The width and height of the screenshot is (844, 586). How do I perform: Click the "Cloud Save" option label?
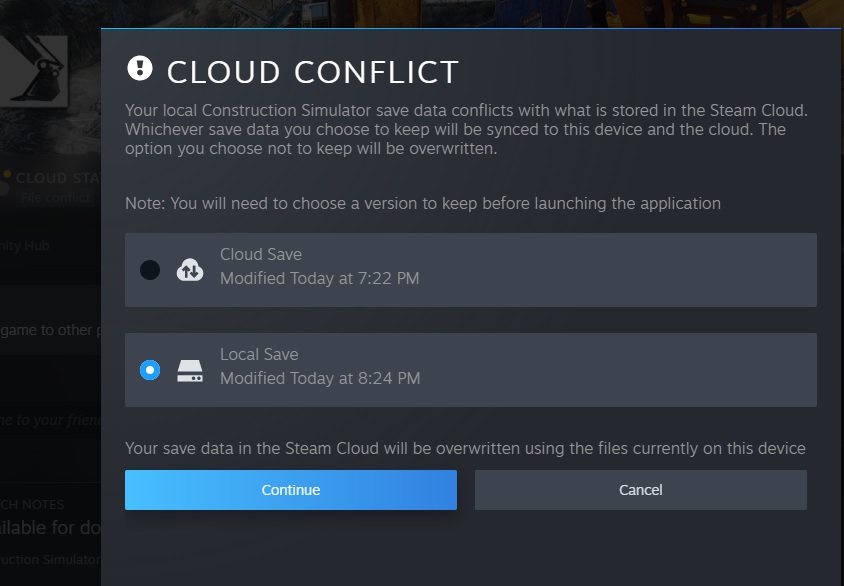(260, 255)
